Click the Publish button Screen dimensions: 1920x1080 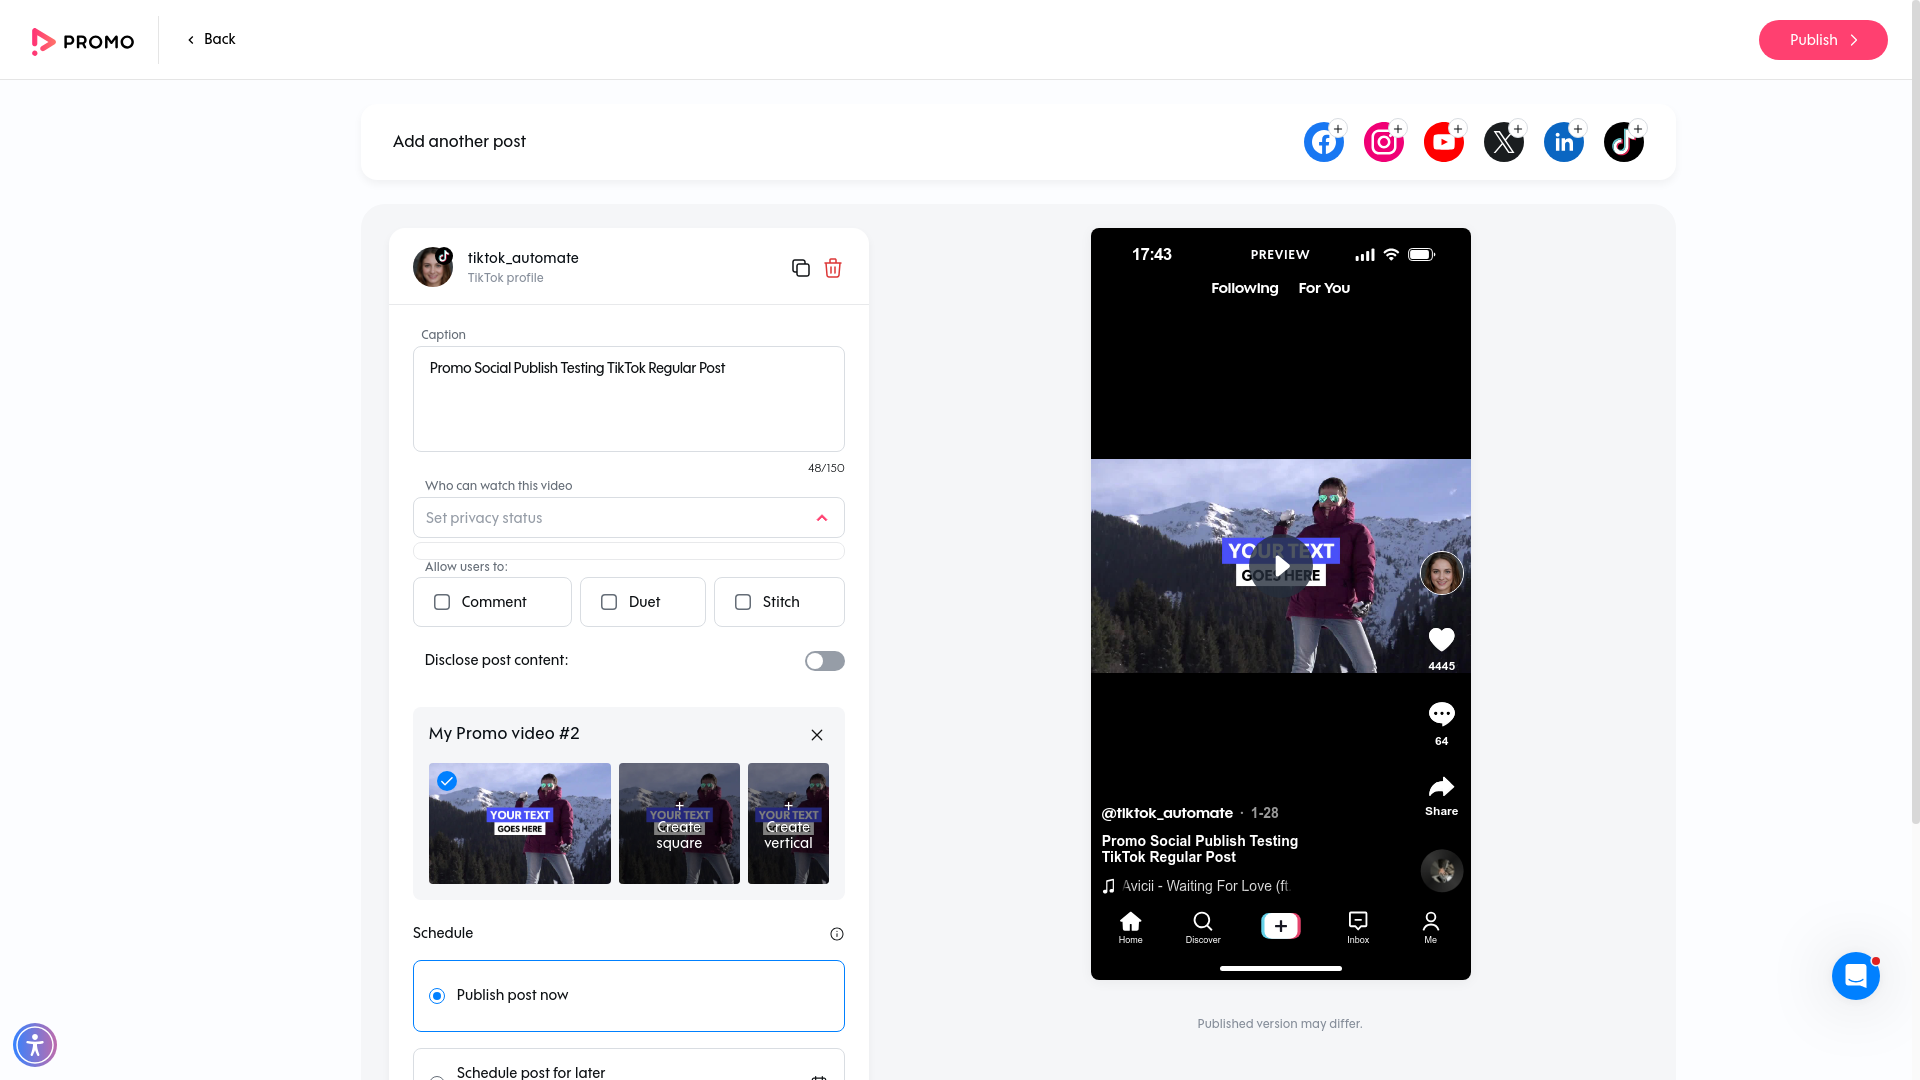click(1823, 40)
